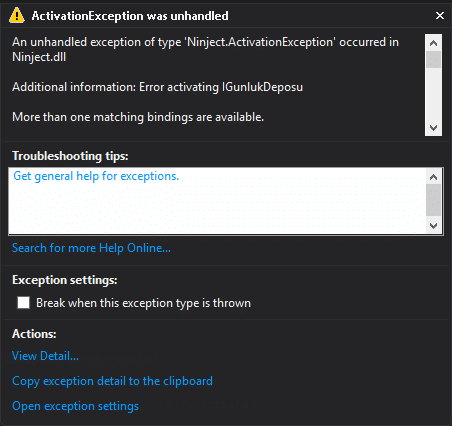Screen dimensions: 452x426
Task: Click the empty area of troubleshooting tips box
Action: tap(217, 208)
